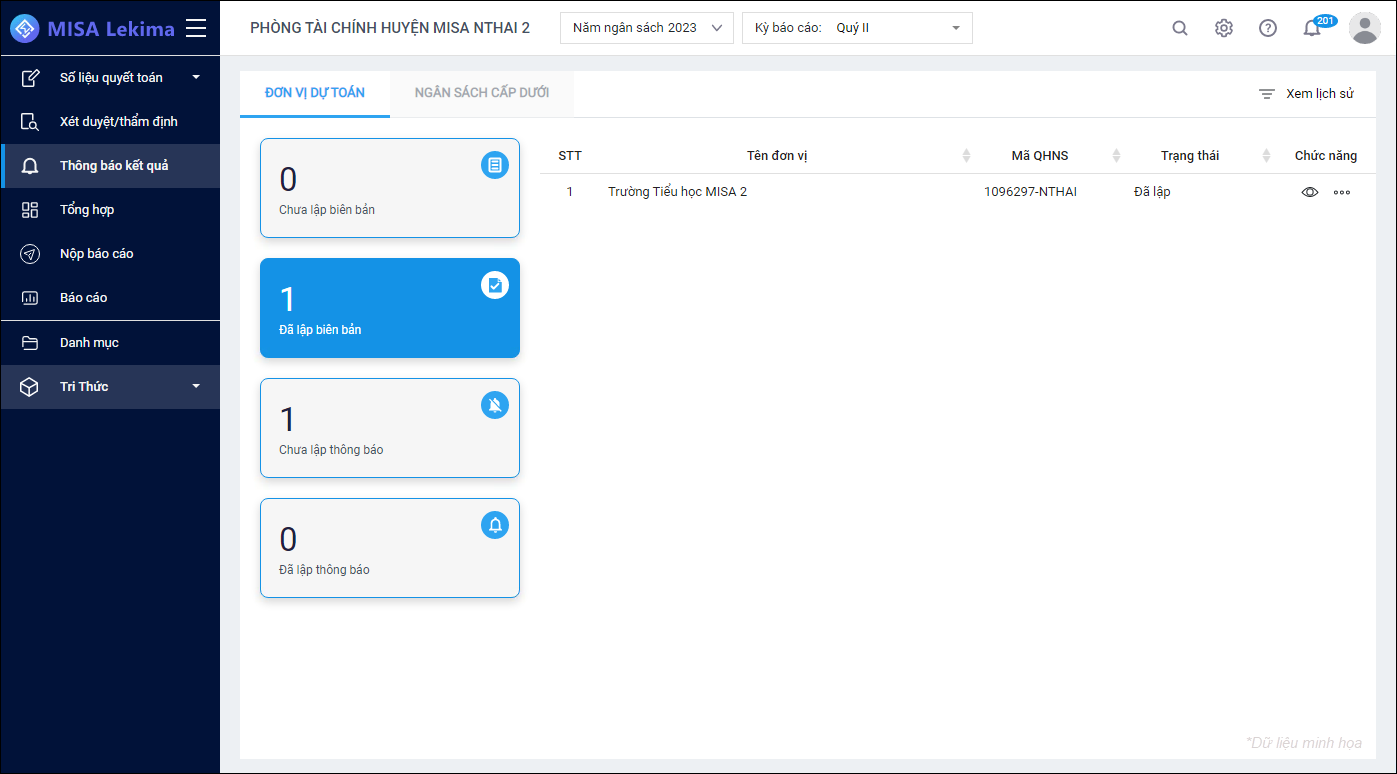The image size is (1397, 774).
Task: Open Nộp báo cáo in sidebar
Action: (110, 253)
